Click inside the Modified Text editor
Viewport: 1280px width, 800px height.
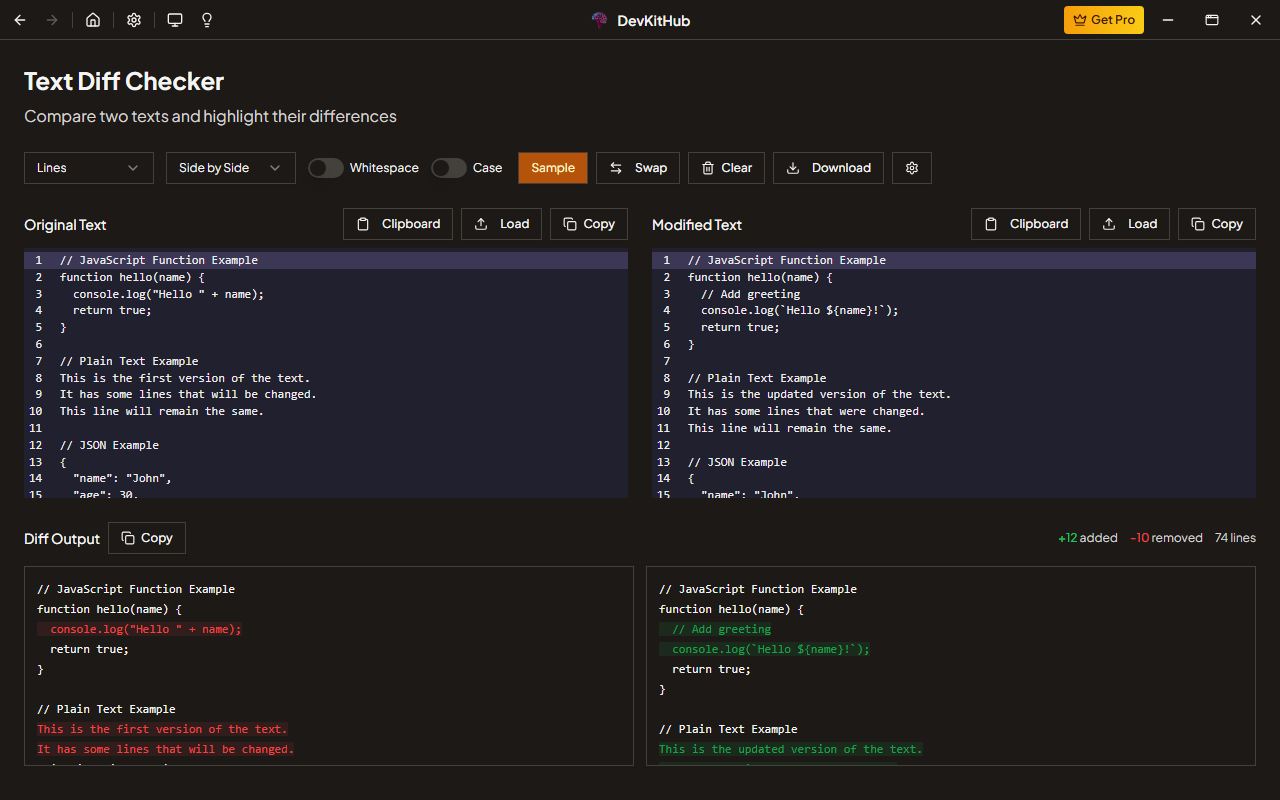point(954,374)
